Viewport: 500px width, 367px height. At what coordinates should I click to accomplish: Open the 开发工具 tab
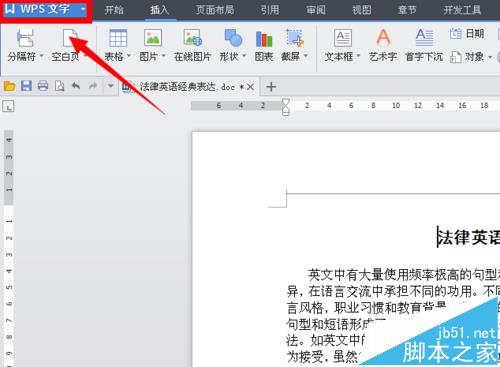pos(462,10)
